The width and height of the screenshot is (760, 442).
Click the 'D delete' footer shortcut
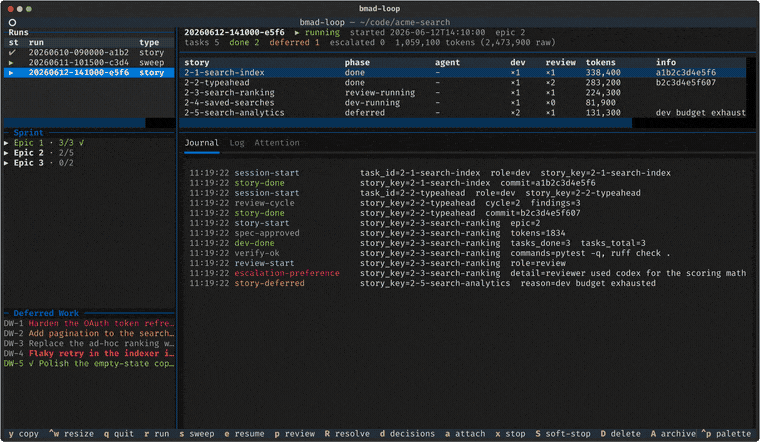click(620, 434)
